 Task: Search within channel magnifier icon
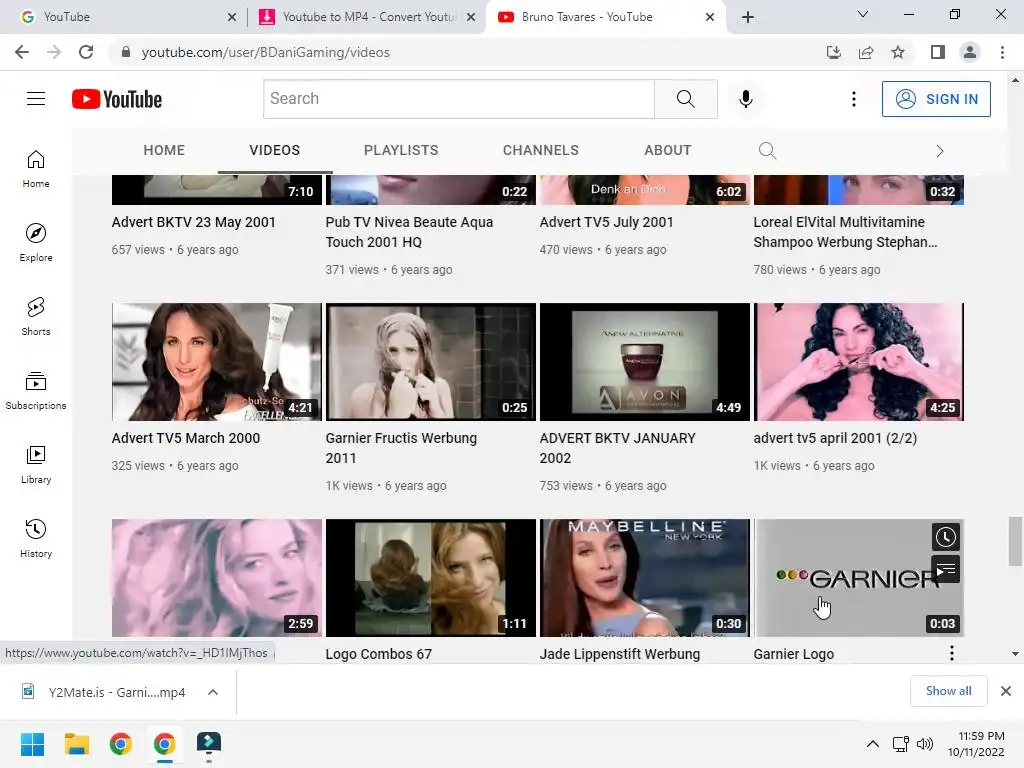tap(767, 151)
